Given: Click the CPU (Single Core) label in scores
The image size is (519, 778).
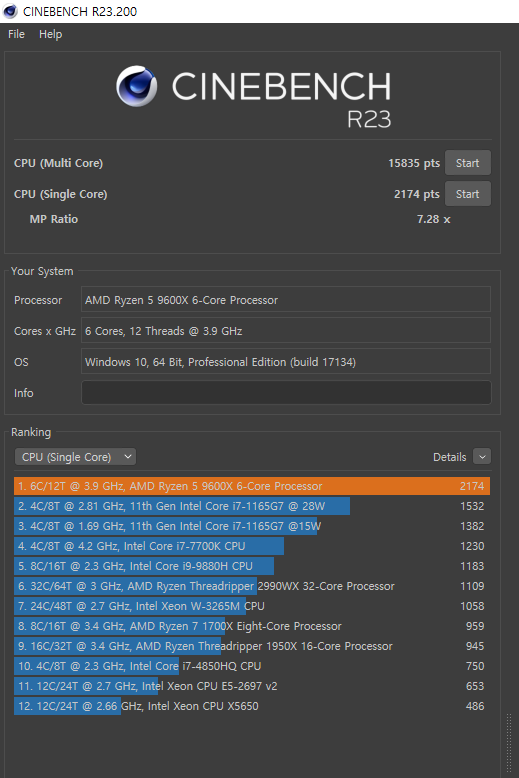Looking at the screenshot, I should pos(61,194).
